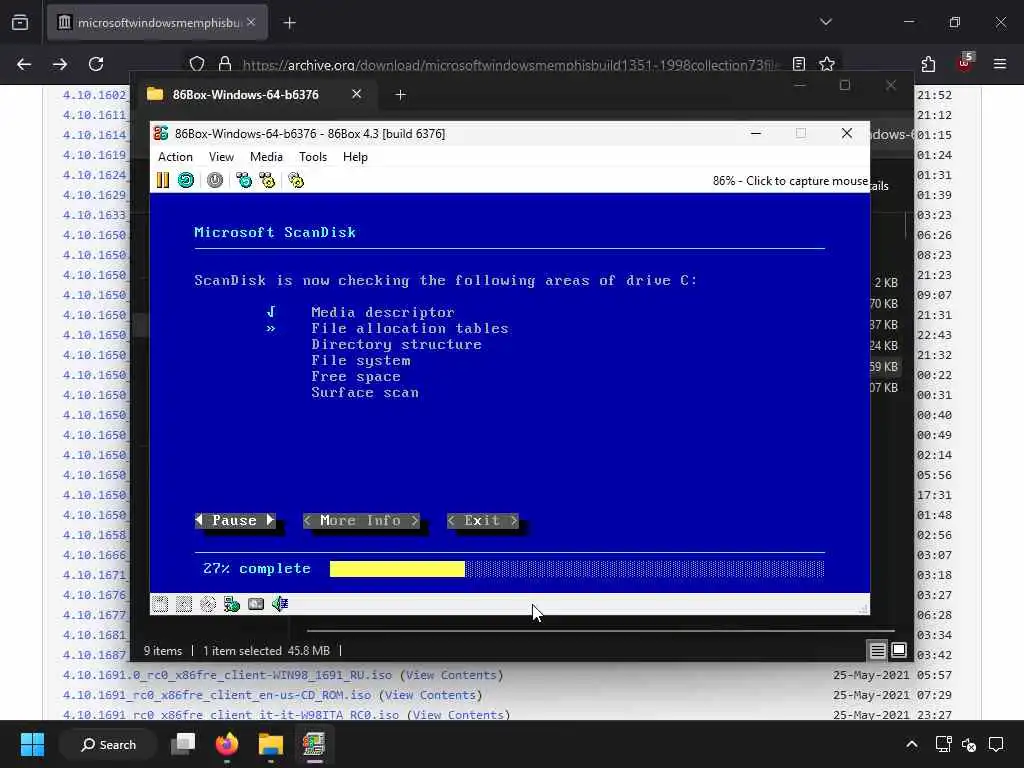Click the sound speaker status bar icon
The width and height of the screenshot is (1024, 768).
coord(280,604)
